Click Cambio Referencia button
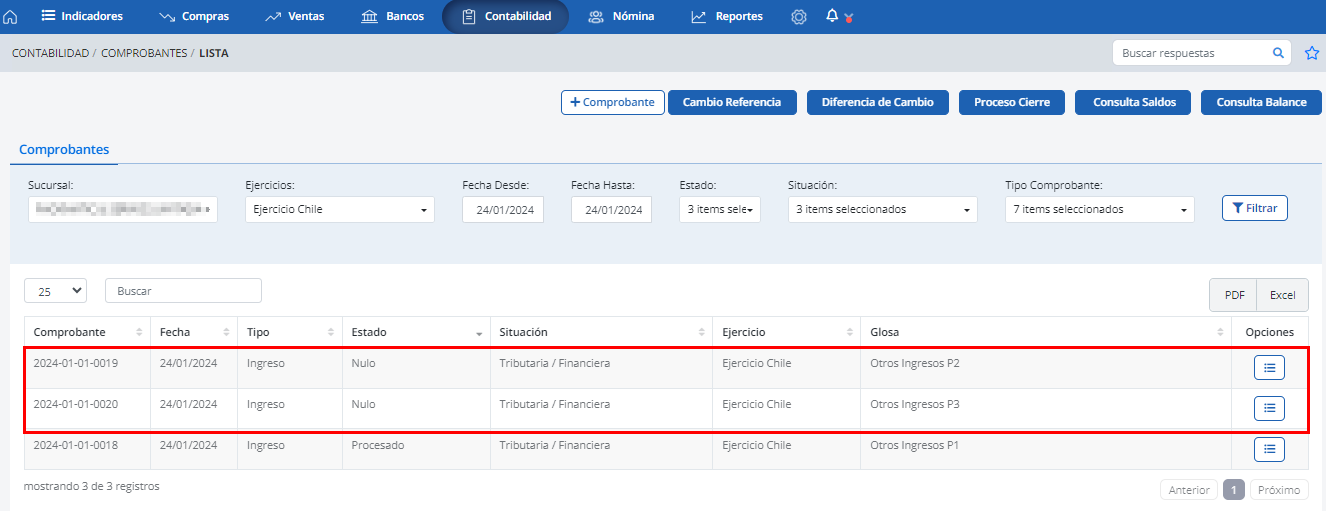This screenshot has width=1326, height=511. (732, 102)
